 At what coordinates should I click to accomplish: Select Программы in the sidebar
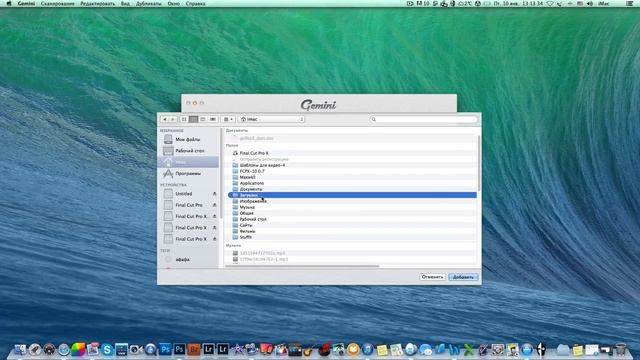188,173
